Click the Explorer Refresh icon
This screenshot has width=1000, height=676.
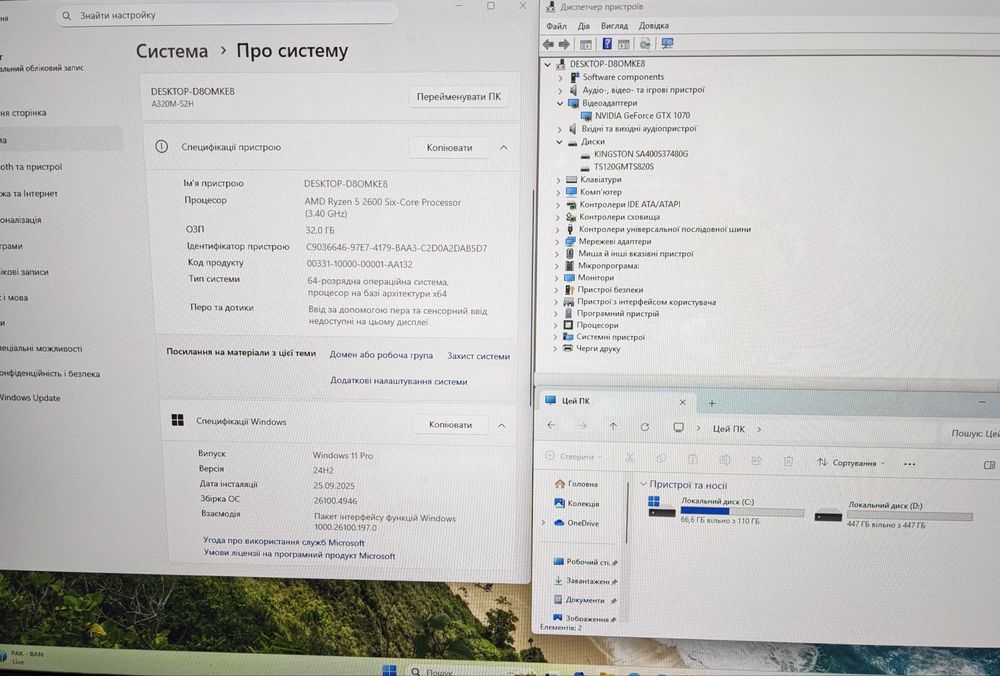645,427
